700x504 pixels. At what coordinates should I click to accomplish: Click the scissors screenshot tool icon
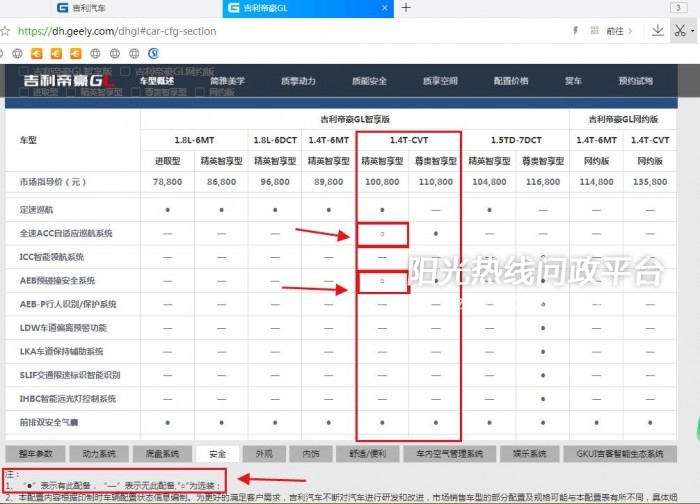pos(680,30)
